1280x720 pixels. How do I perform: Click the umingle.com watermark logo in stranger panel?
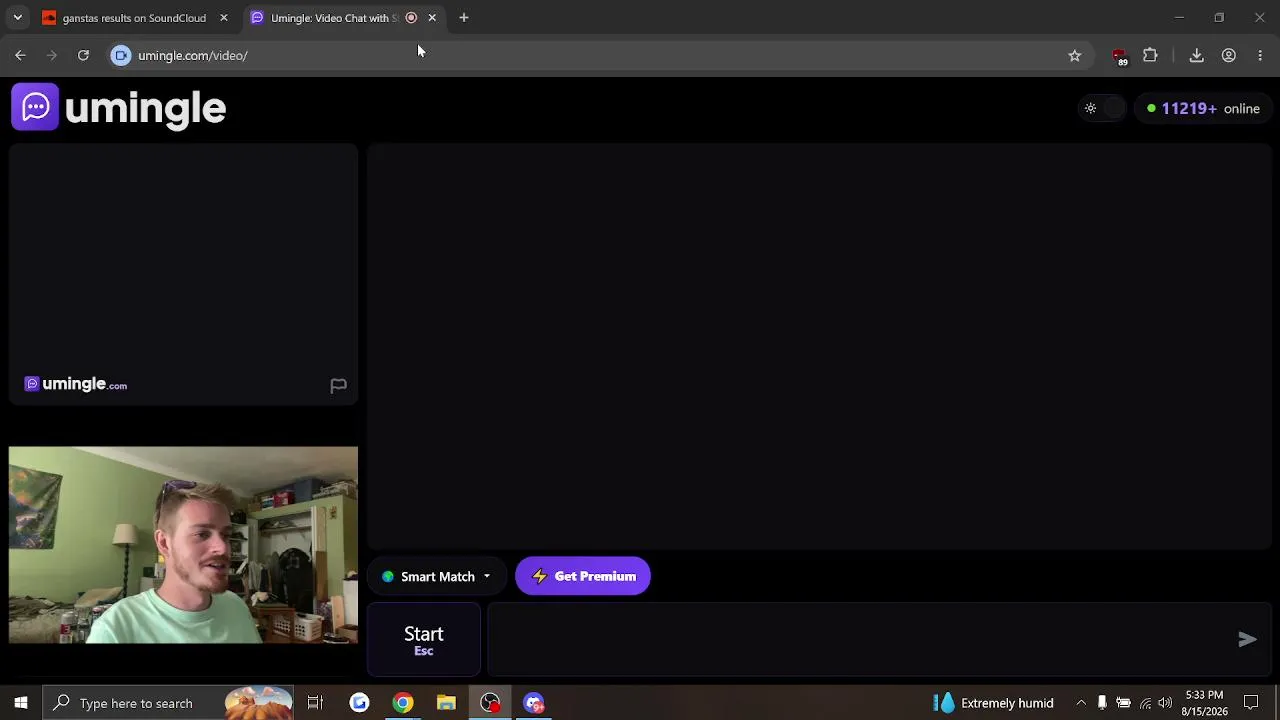point(76,384)
